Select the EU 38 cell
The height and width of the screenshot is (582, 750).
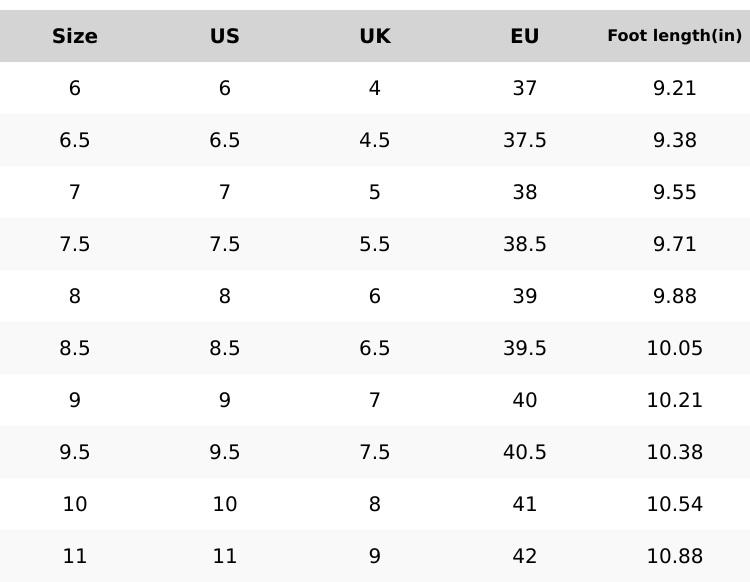click(525, 192)
